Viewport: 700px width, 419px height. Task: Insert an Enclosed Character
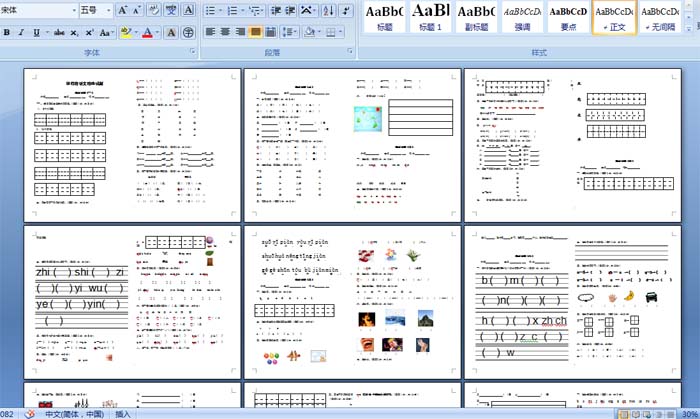tap(188, 33)
